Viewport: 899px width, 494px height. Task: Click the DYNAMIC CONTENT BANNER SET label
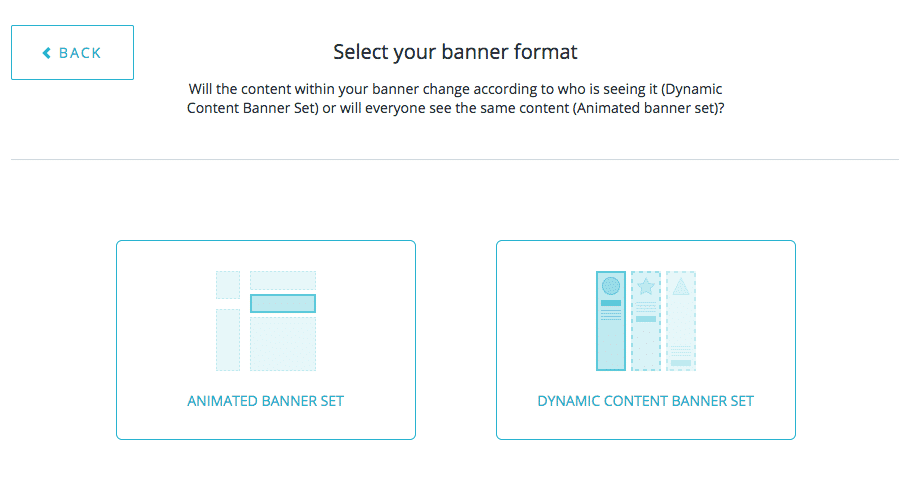point(645,401)
